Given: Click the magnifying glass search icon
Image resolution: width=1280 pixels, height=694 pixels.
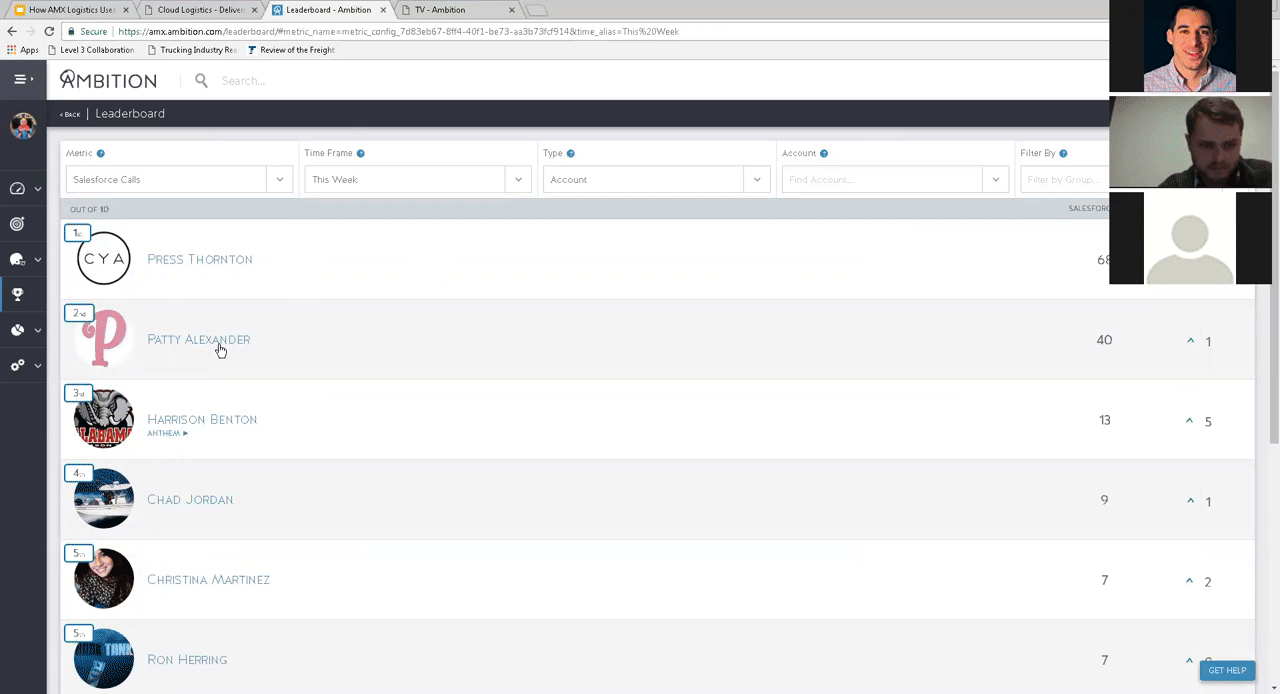Looking at the screenshot, I should click(x=201, y=80).
